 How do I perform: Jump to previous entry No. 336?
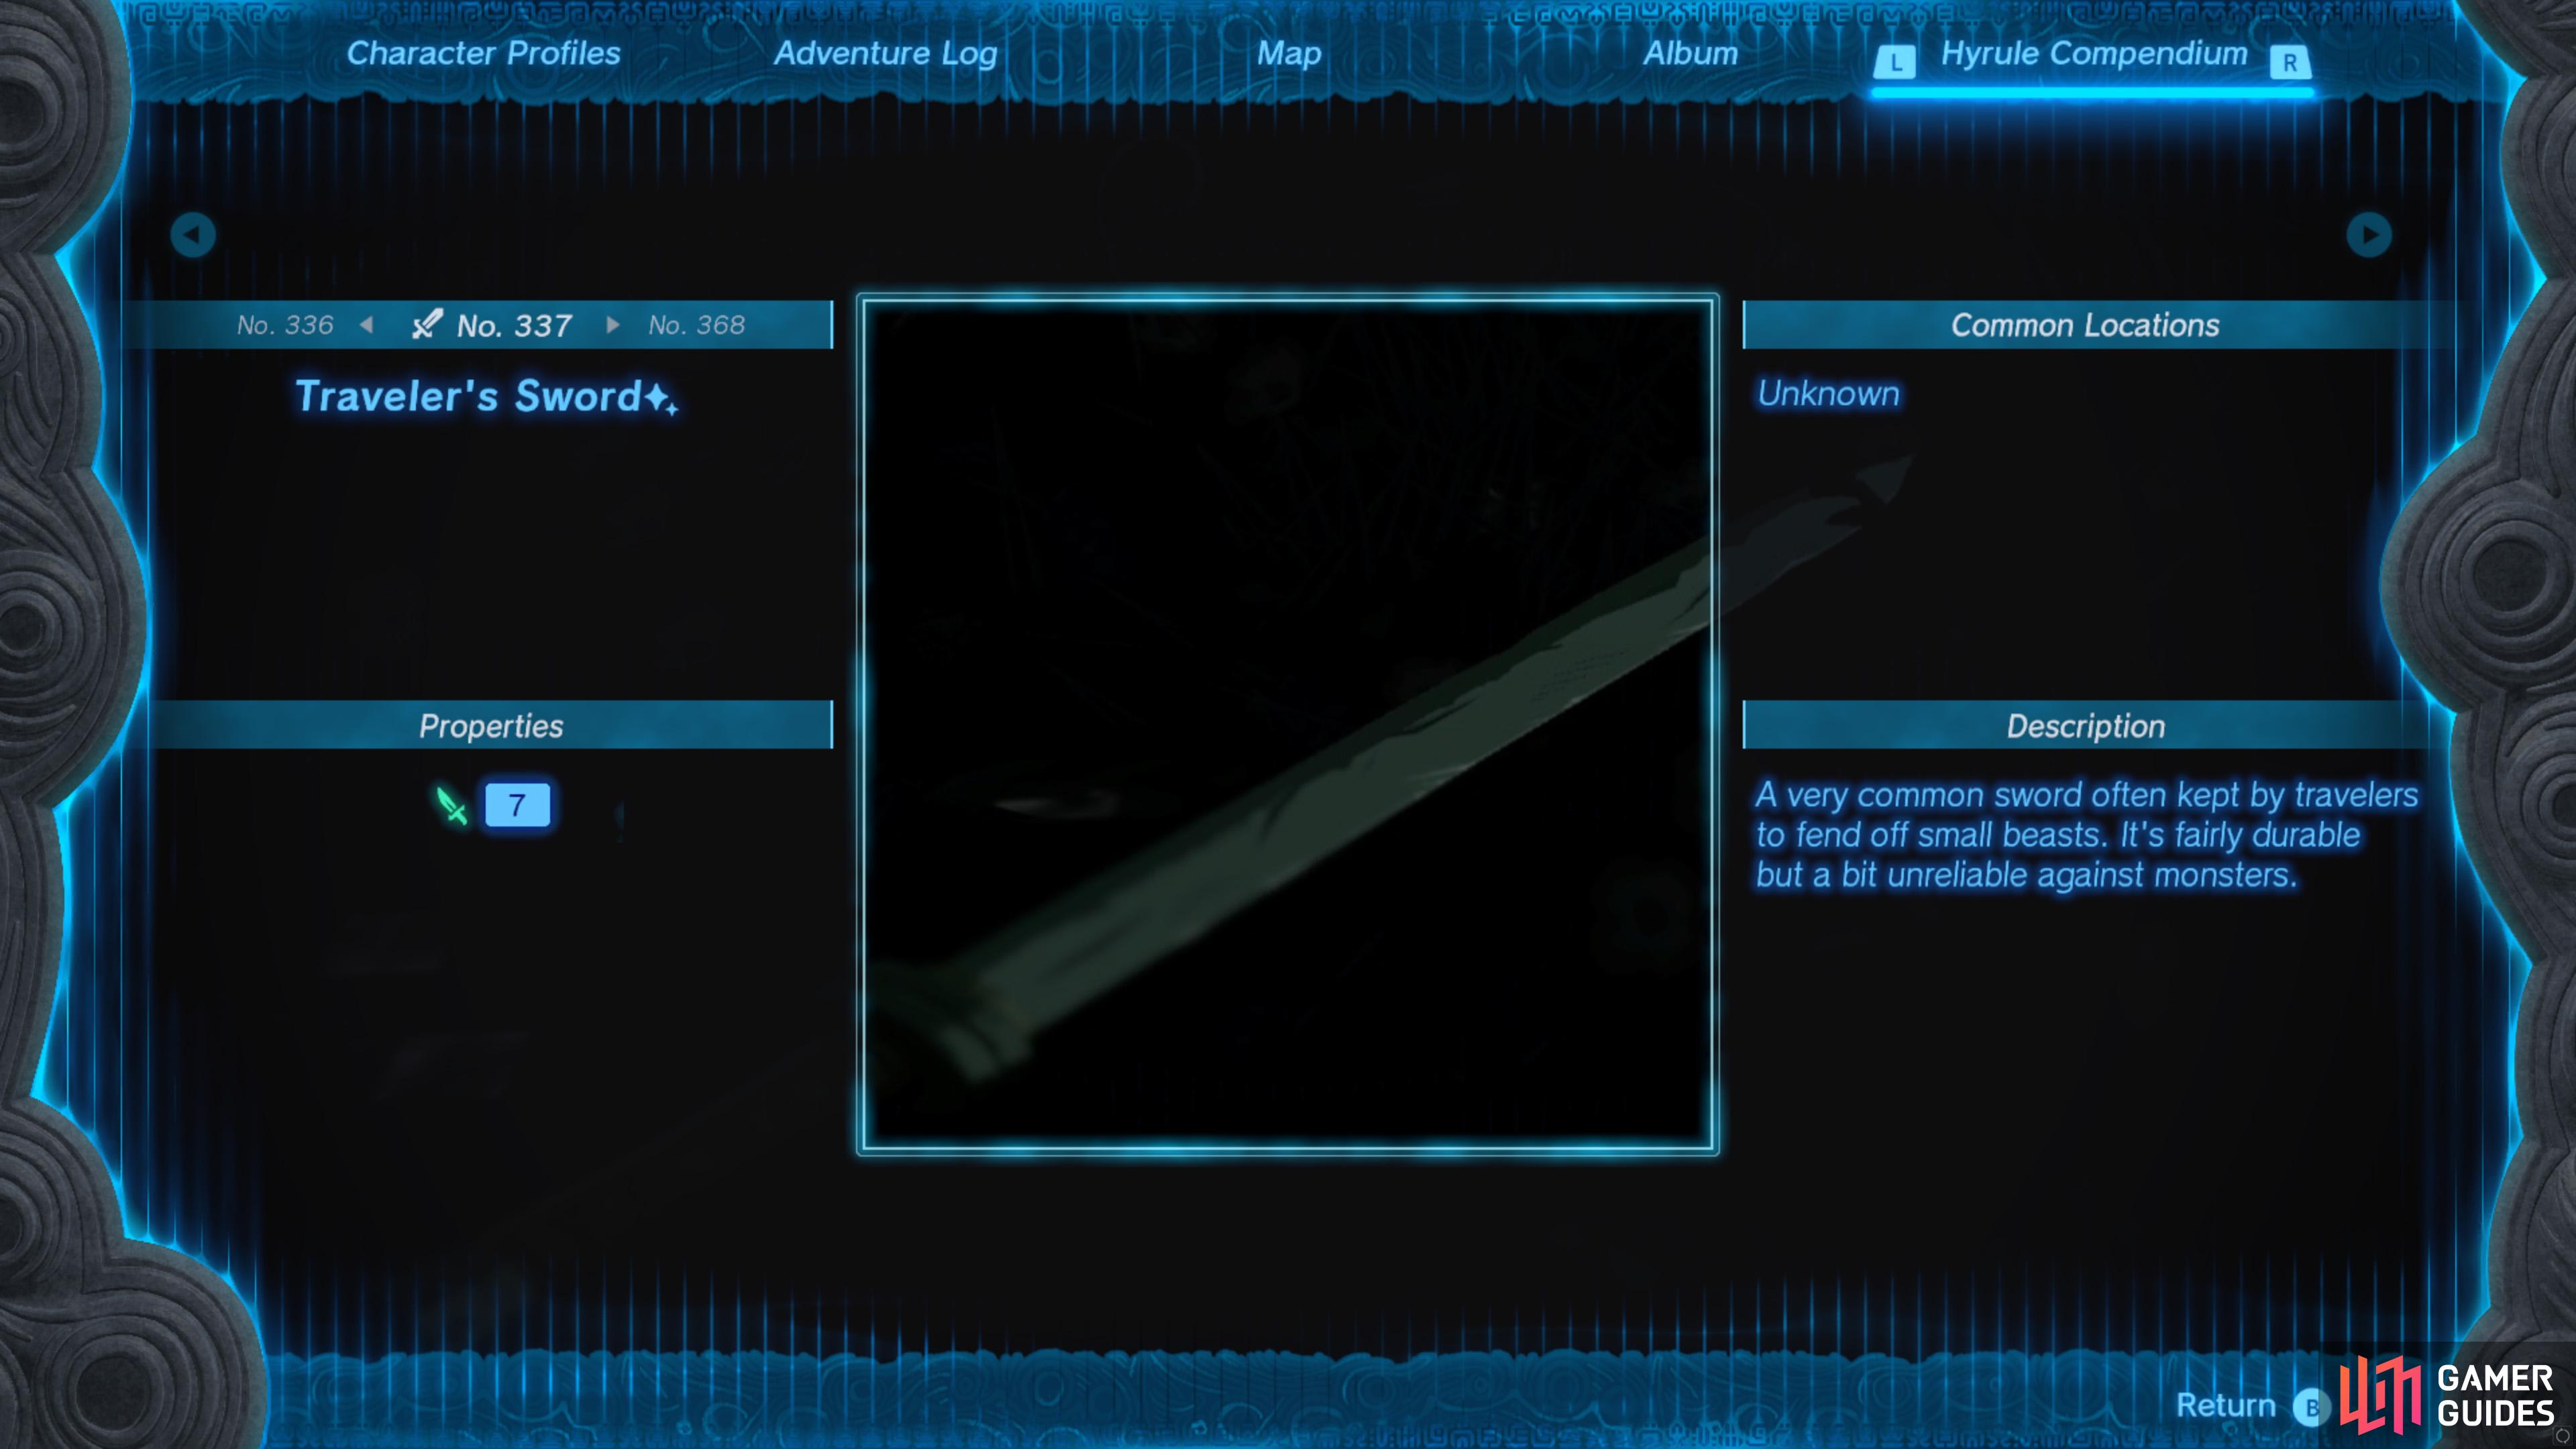(285, 325)
